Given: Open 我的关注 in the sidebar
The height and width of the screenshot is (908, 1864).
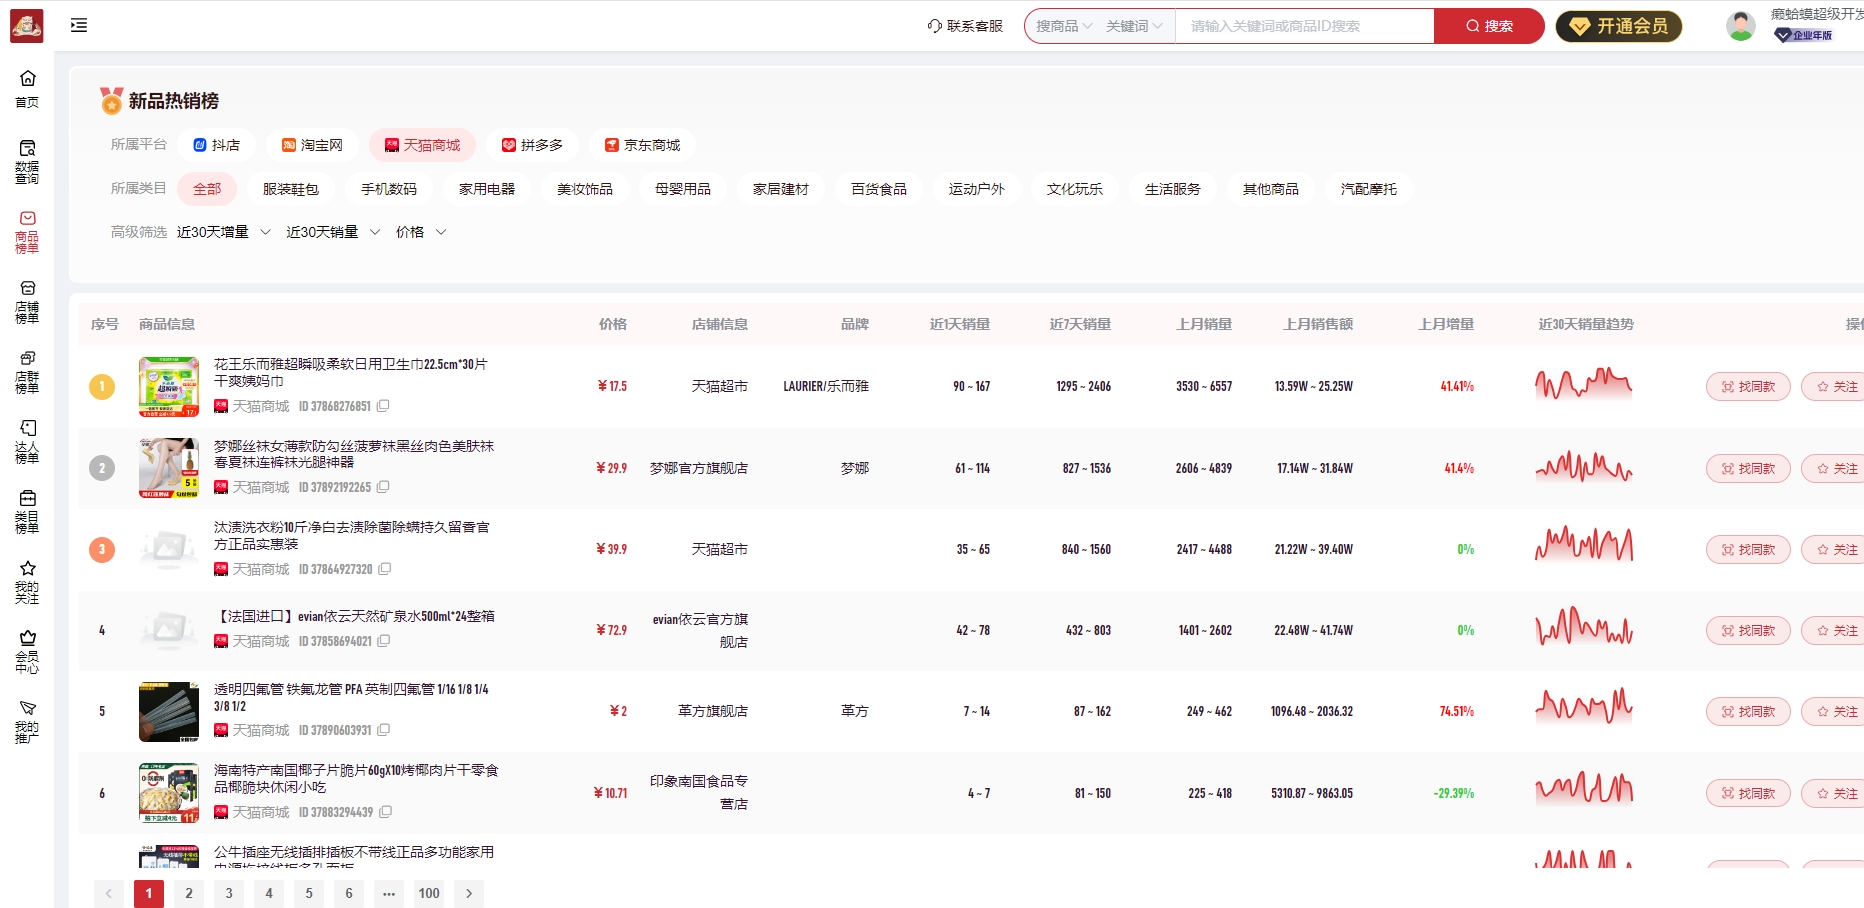Looking at the screenshot, I should pos(28,581).
